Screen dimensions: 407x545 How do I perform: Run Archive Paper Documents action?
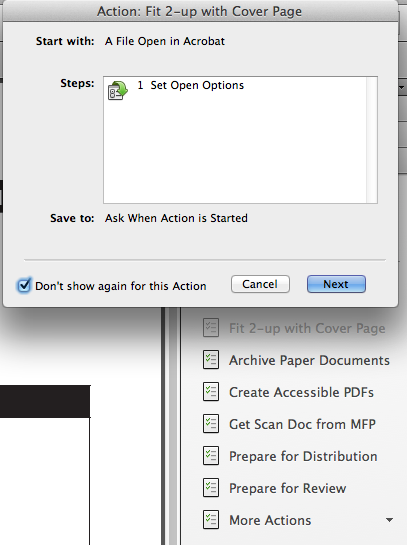click(309, 360)
